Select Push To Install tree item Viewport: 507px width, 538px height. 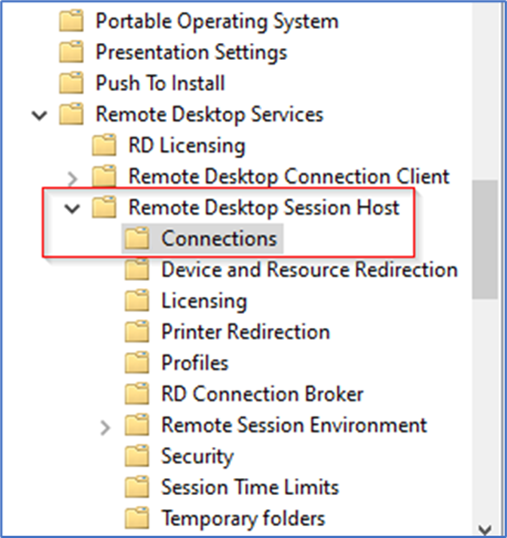160,83
